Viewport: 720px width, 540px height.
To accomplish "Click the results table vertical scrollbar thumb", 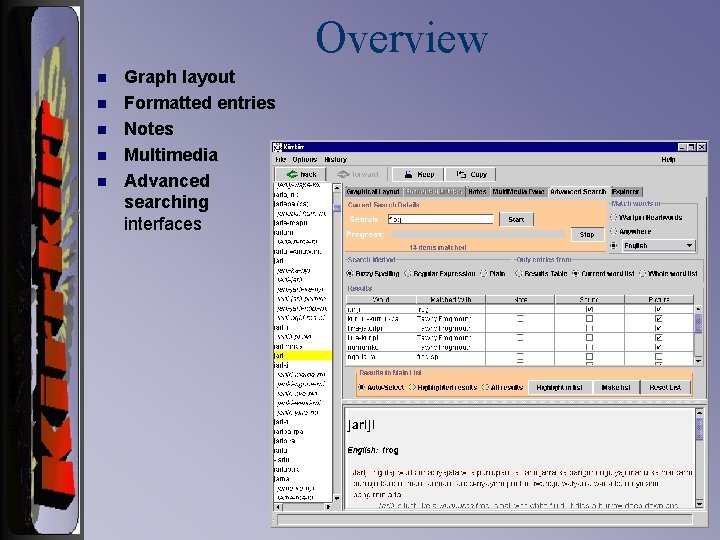I will coord(698,323).
